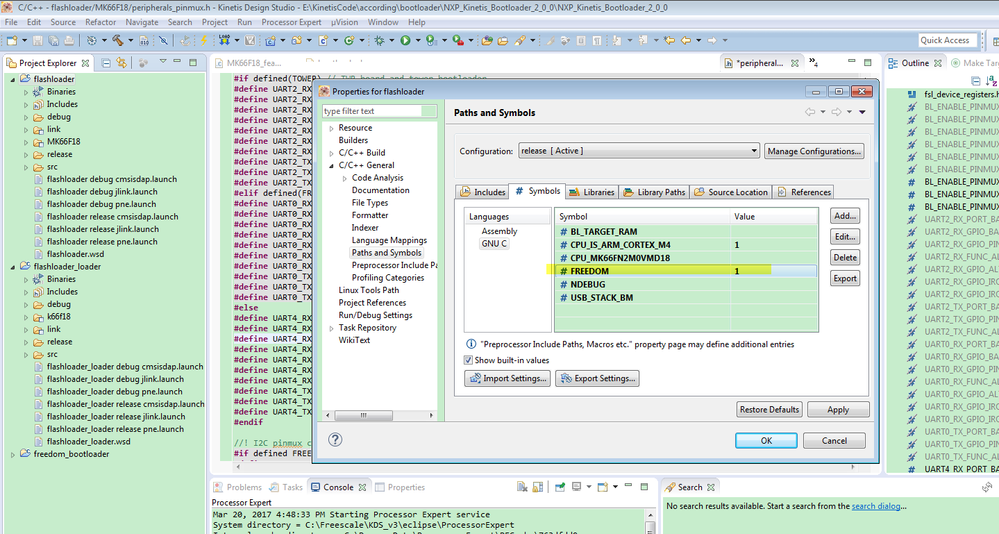Click the Flash programming LOAD toolbar icon

pyautogui.click(x=224, y=40)
